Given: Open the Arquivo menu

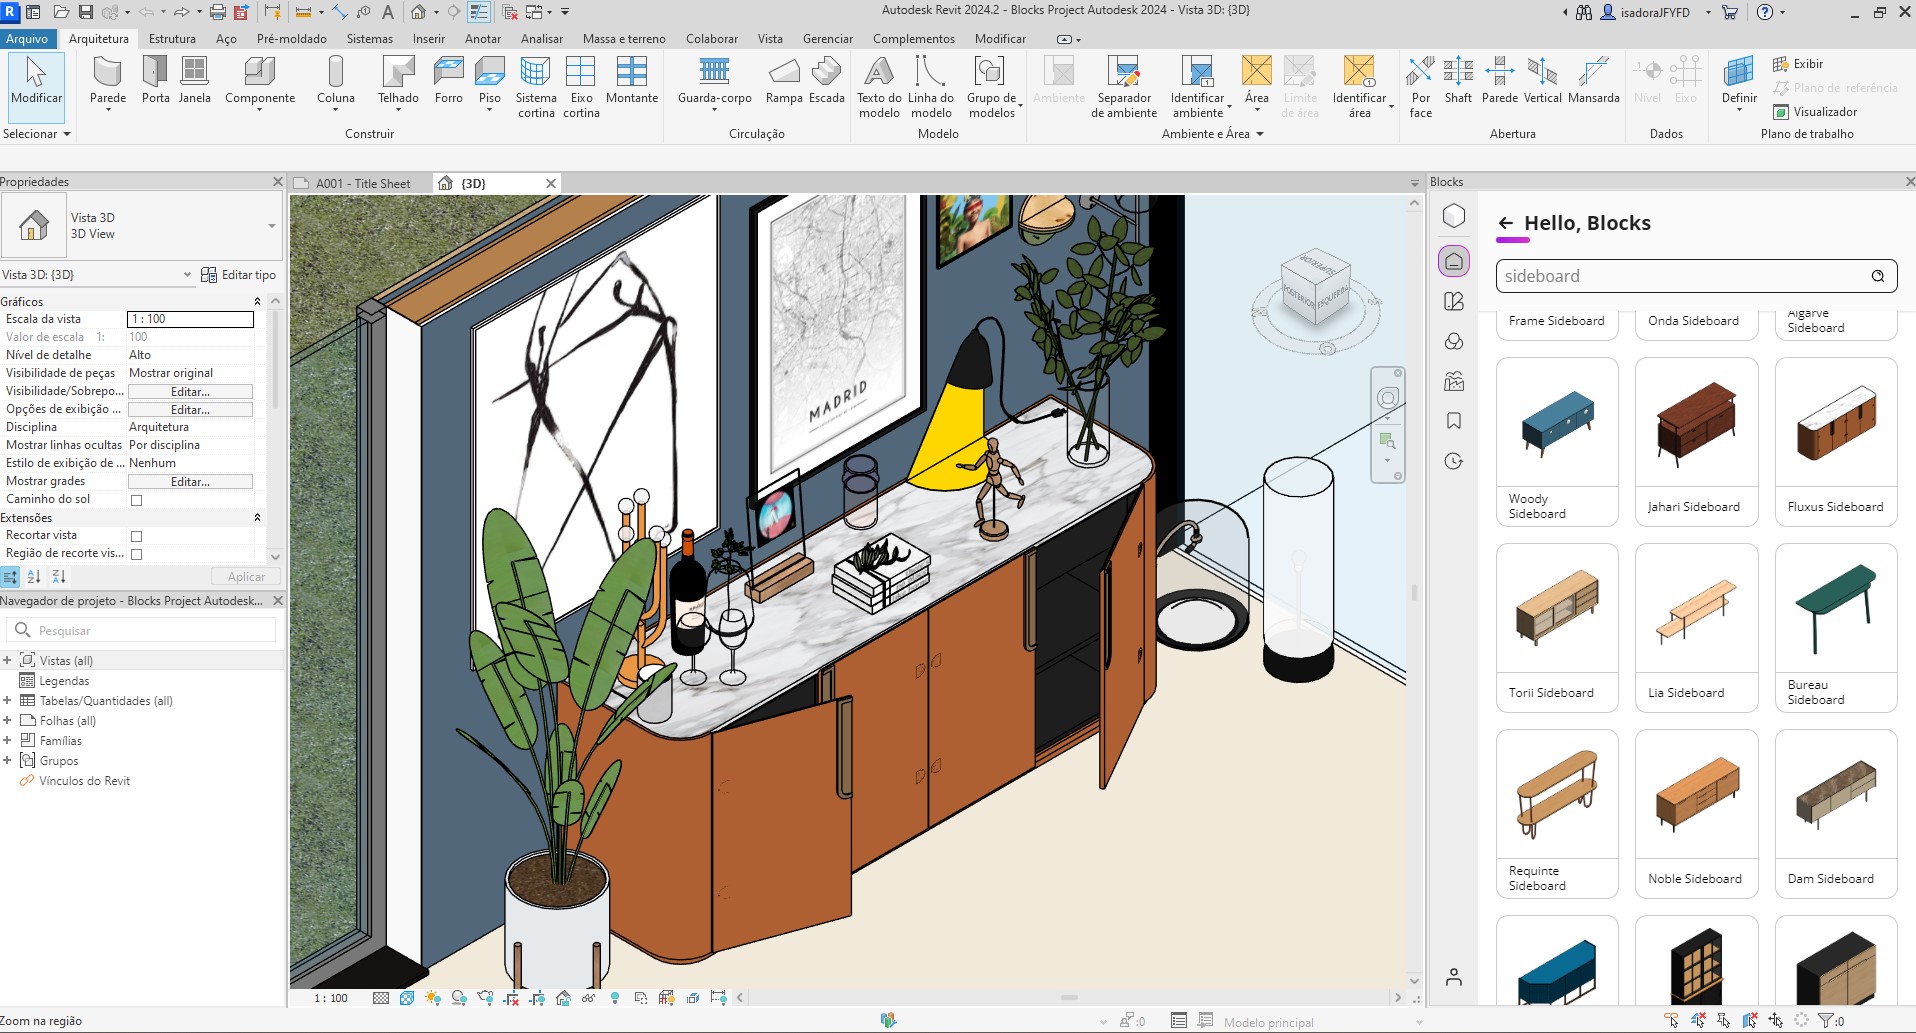Looking at the screenshot, I should [27, 39].
